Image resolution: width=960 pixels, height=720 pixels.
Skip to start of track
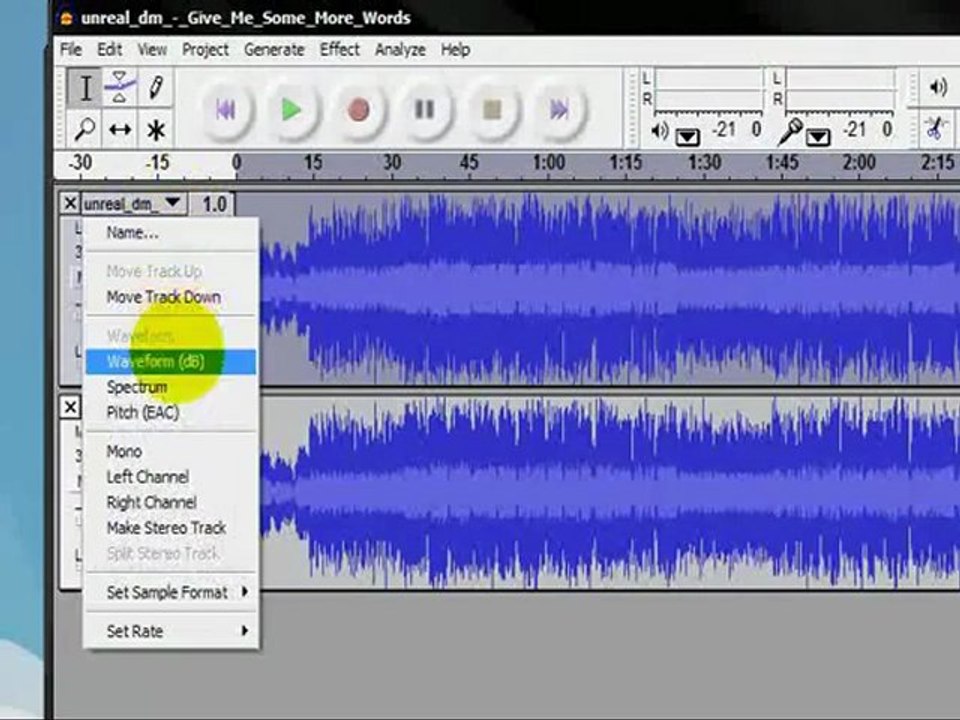point(226,110)
